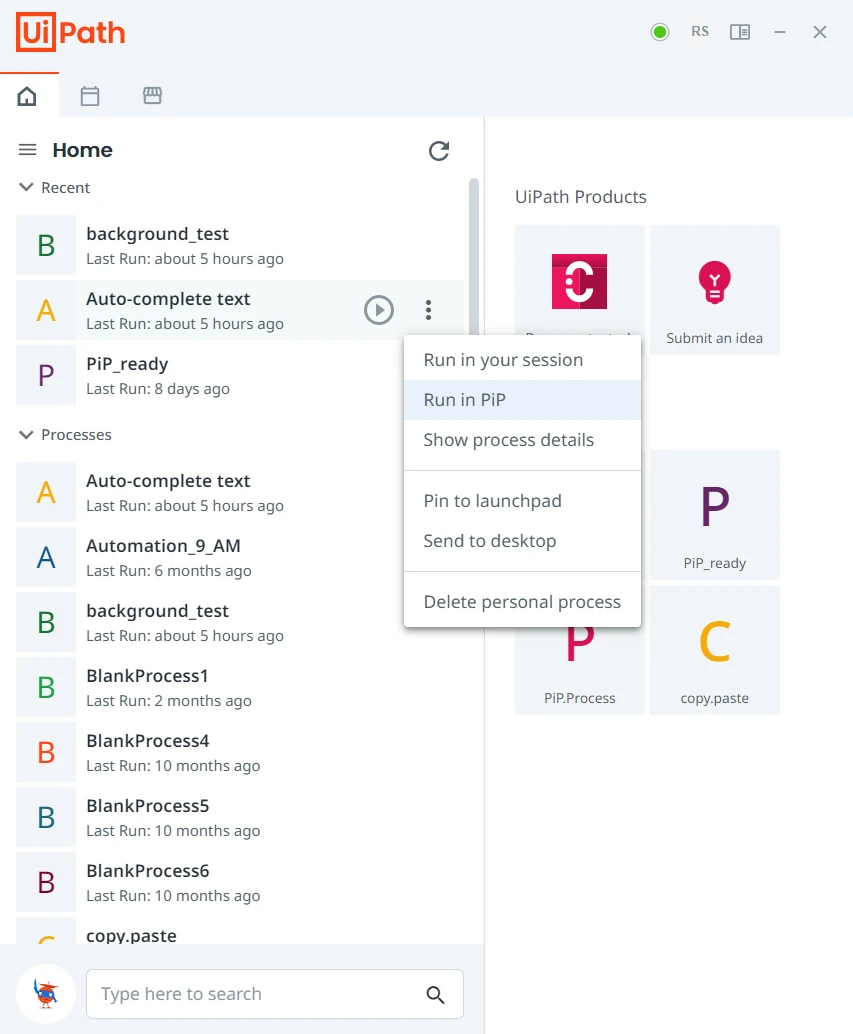This screenshot has width=853, height=1034.
Task: Open the Submit an idea tile
Action: pos(715,289)
